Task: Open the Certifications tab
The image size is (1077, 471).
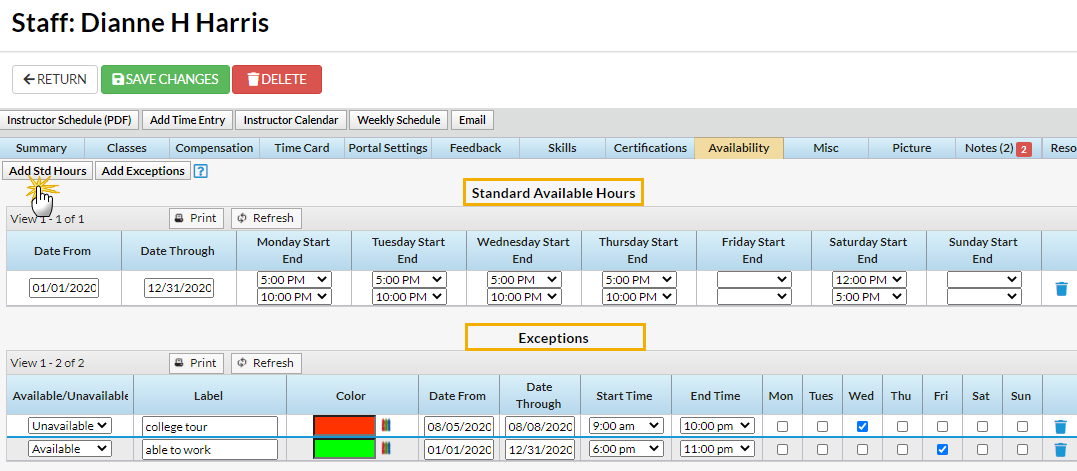Action: click(650, 148)
